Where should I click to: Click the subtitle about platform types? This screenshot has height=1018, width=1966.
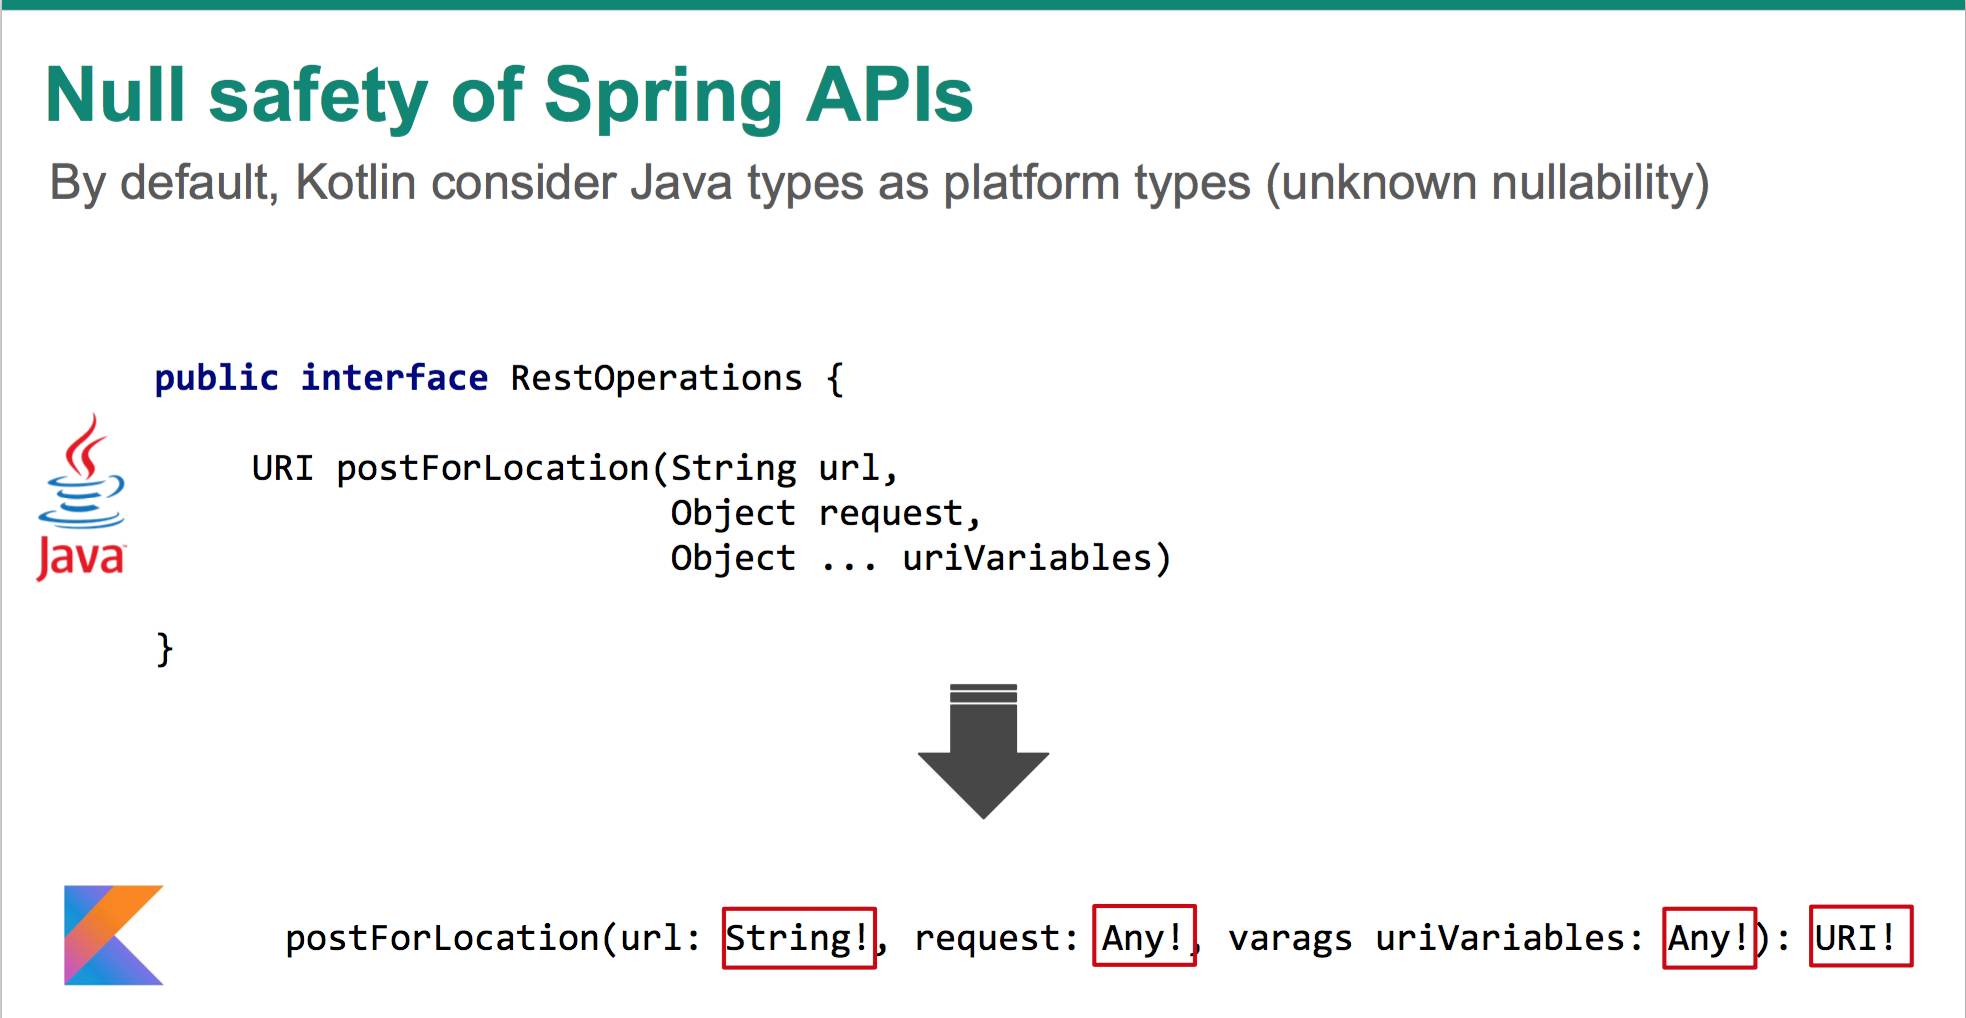879,183
